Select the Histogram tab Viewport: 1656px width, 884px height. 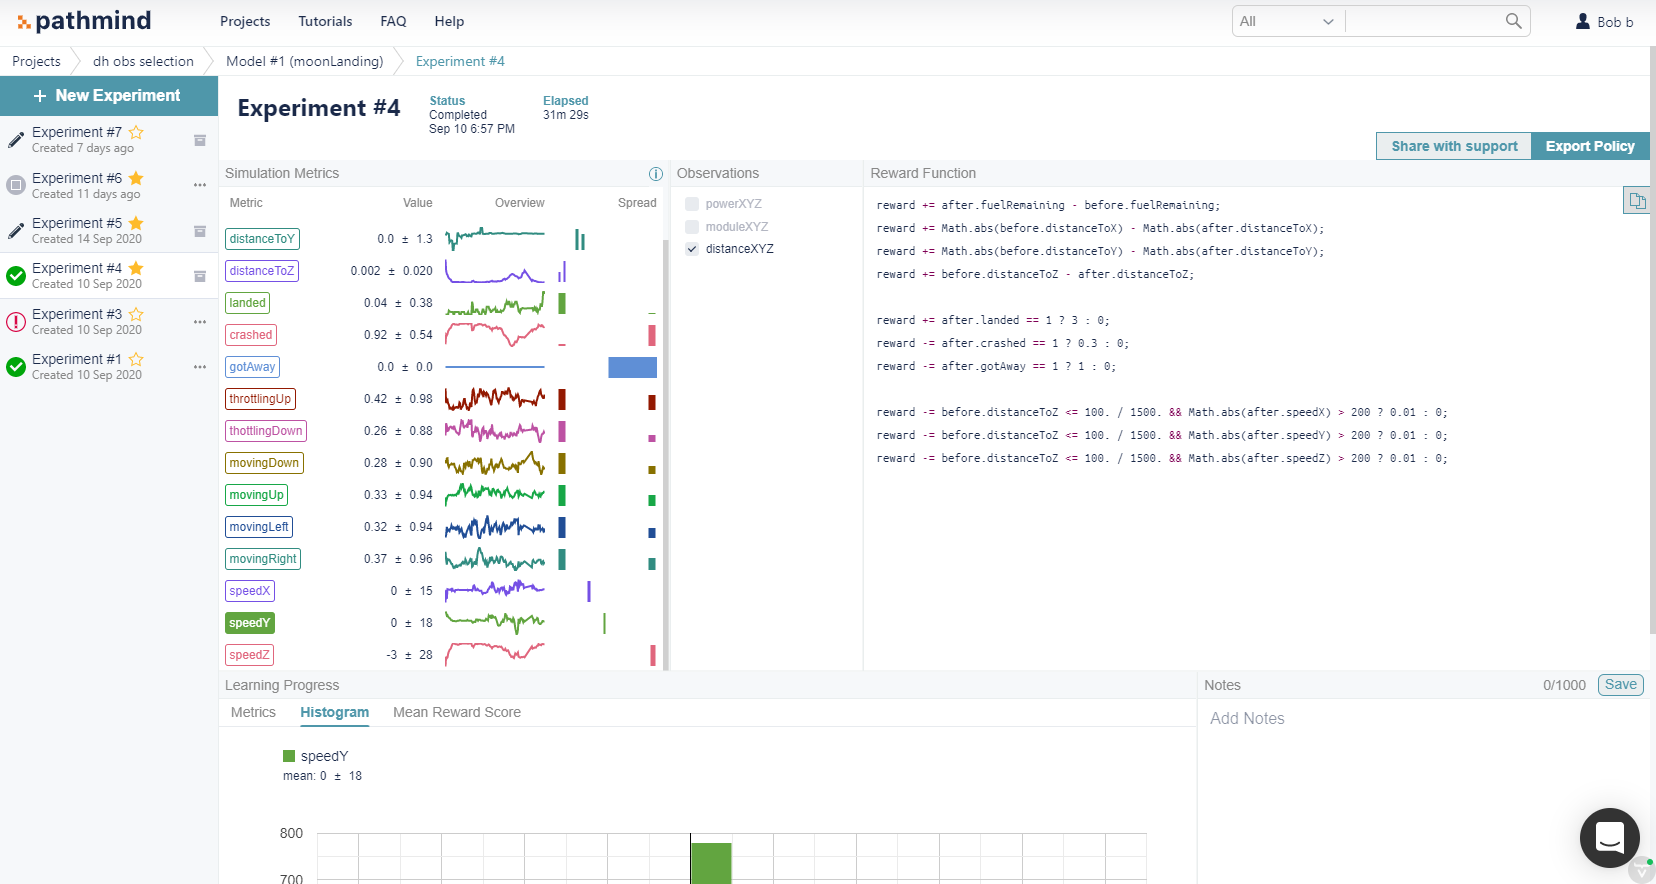(334, 712)
